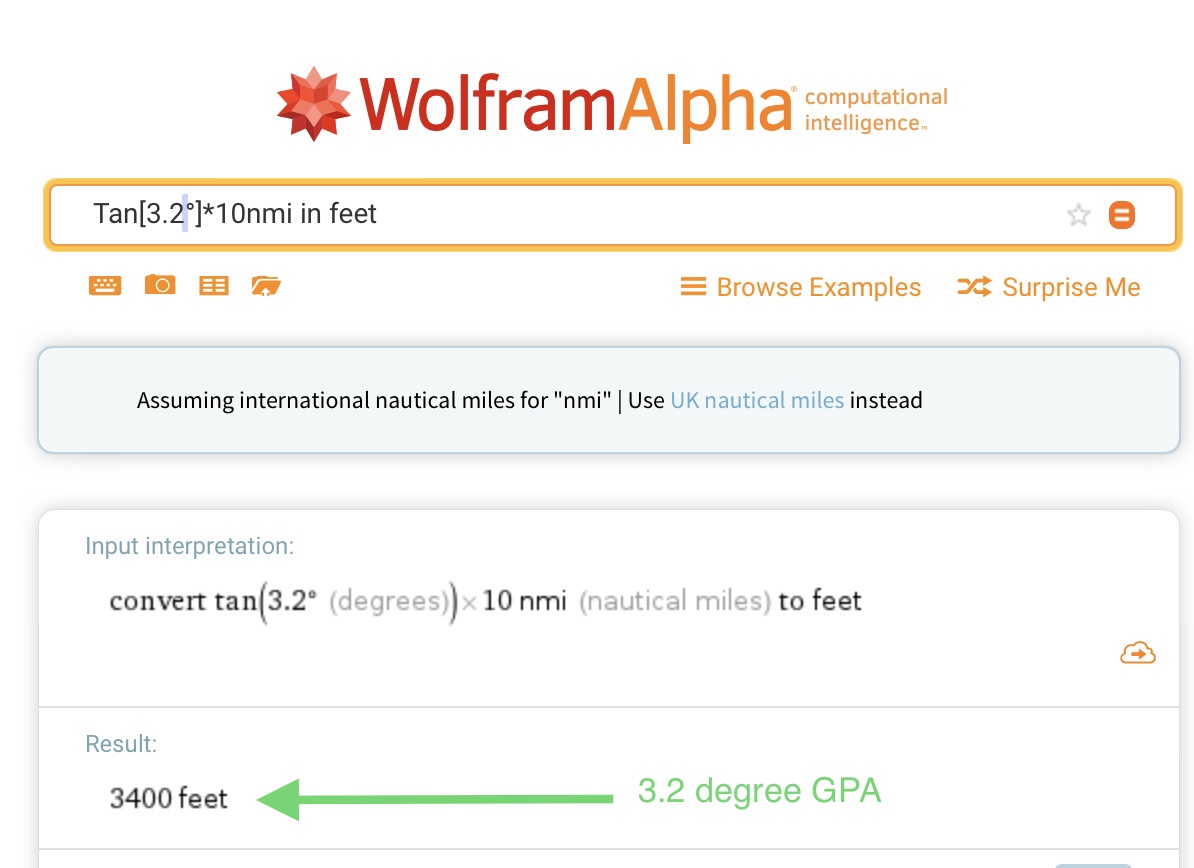Click the cloud download icon
This screenshot has height=868, width=1194.
(x=1138, y=653)
